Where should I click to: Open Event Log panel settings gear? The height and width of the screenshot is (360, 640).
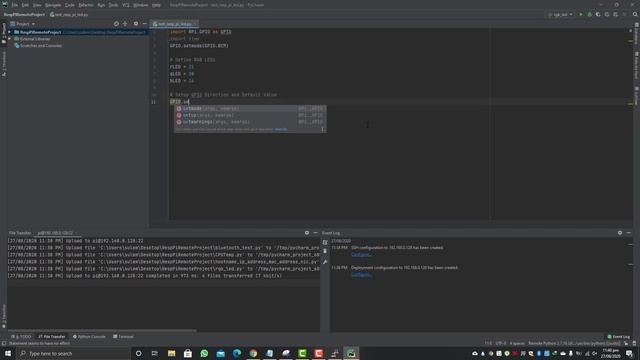[620, 233]
